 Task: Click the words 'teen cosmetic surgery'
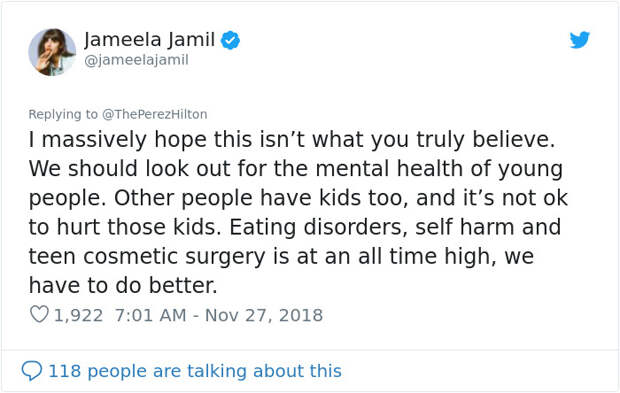tap(147, 257)
